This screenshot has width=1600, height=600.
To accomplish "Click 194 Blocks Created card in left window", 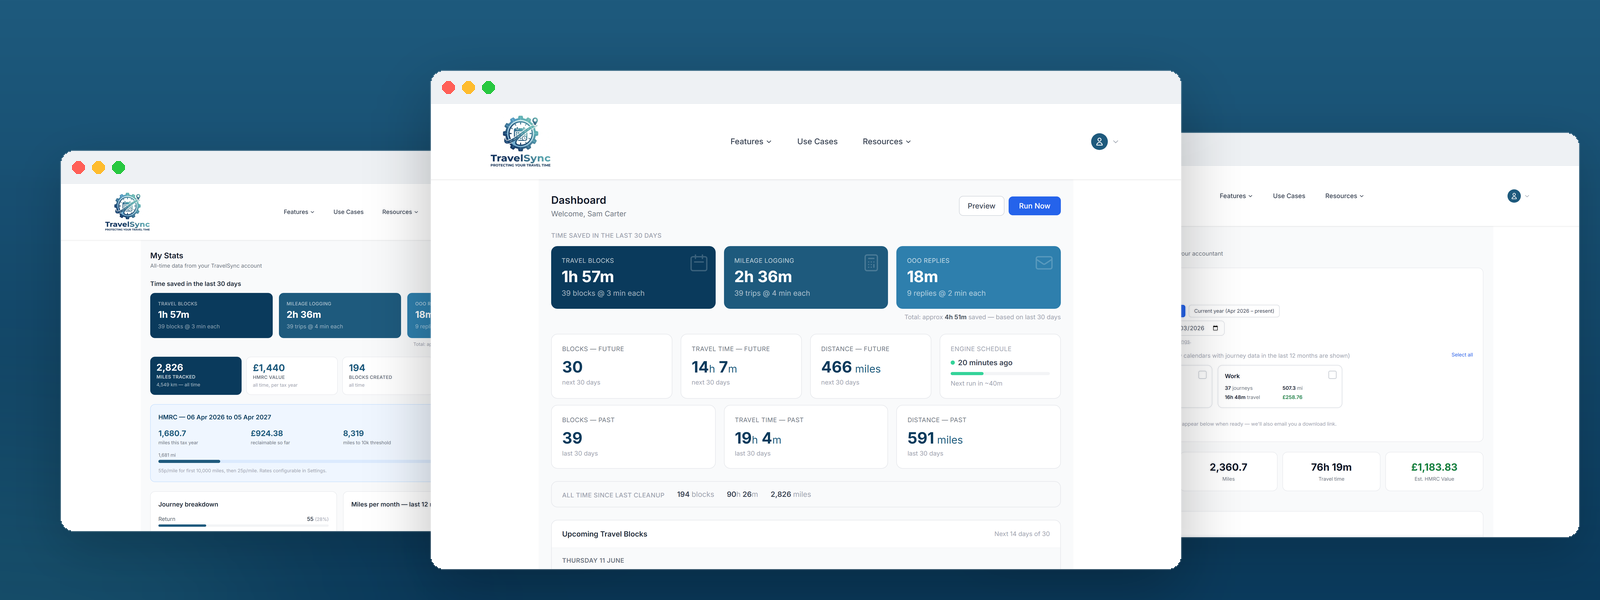I will (x=388, y=375).
